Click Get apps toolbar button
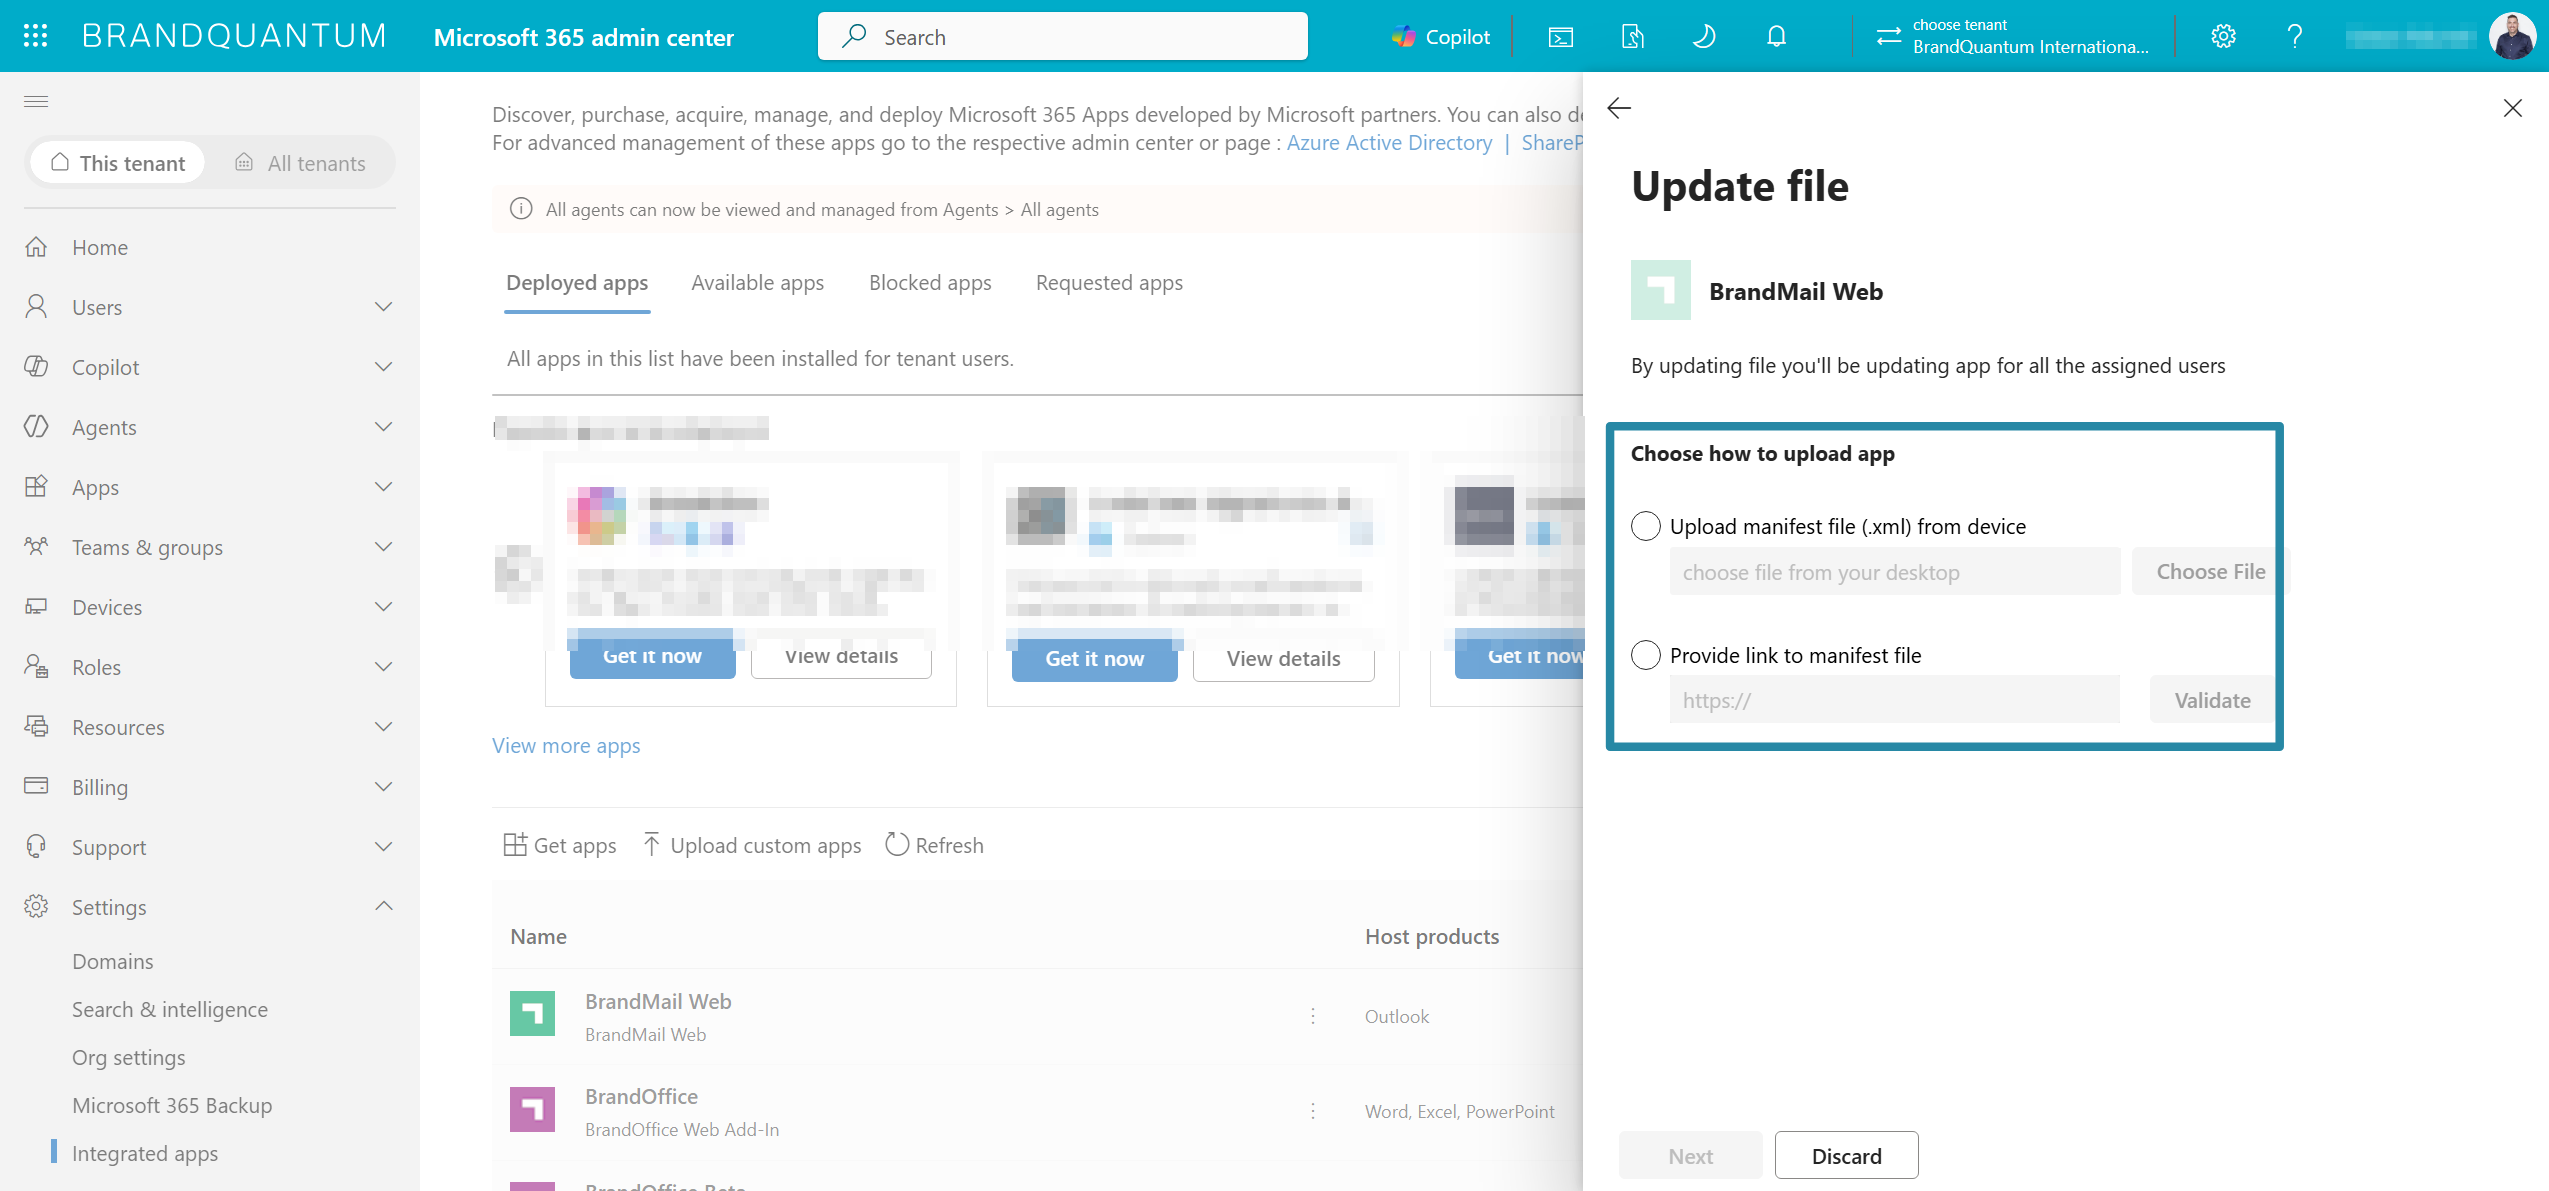 pyautogui.click(x=559, y=846)
